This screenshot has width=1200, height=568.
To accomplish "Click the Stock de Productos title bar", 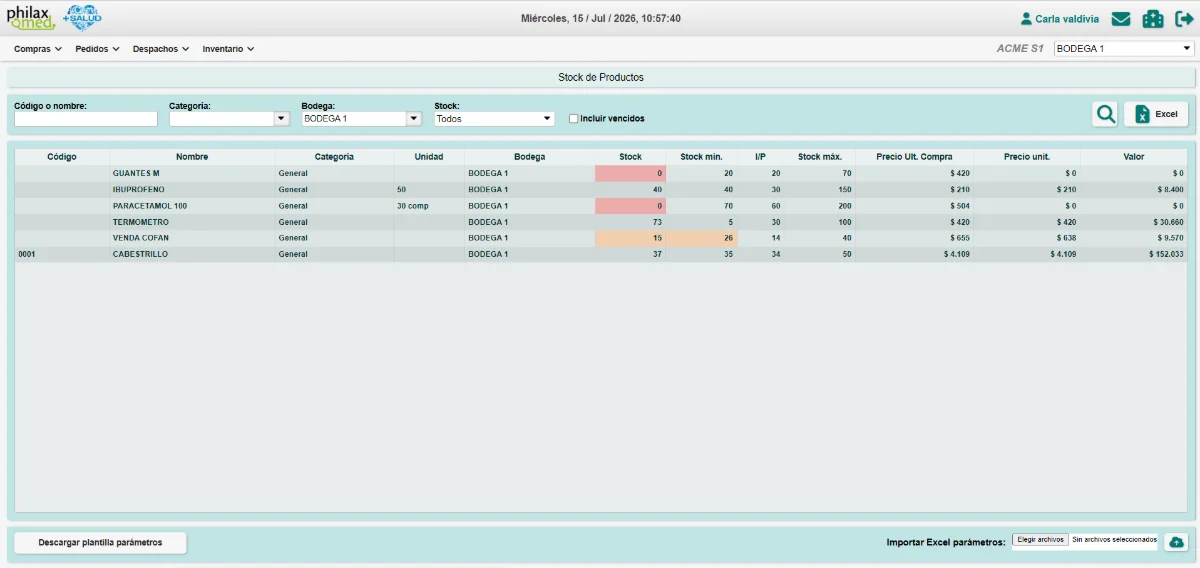I will click(x=600, y=77).
